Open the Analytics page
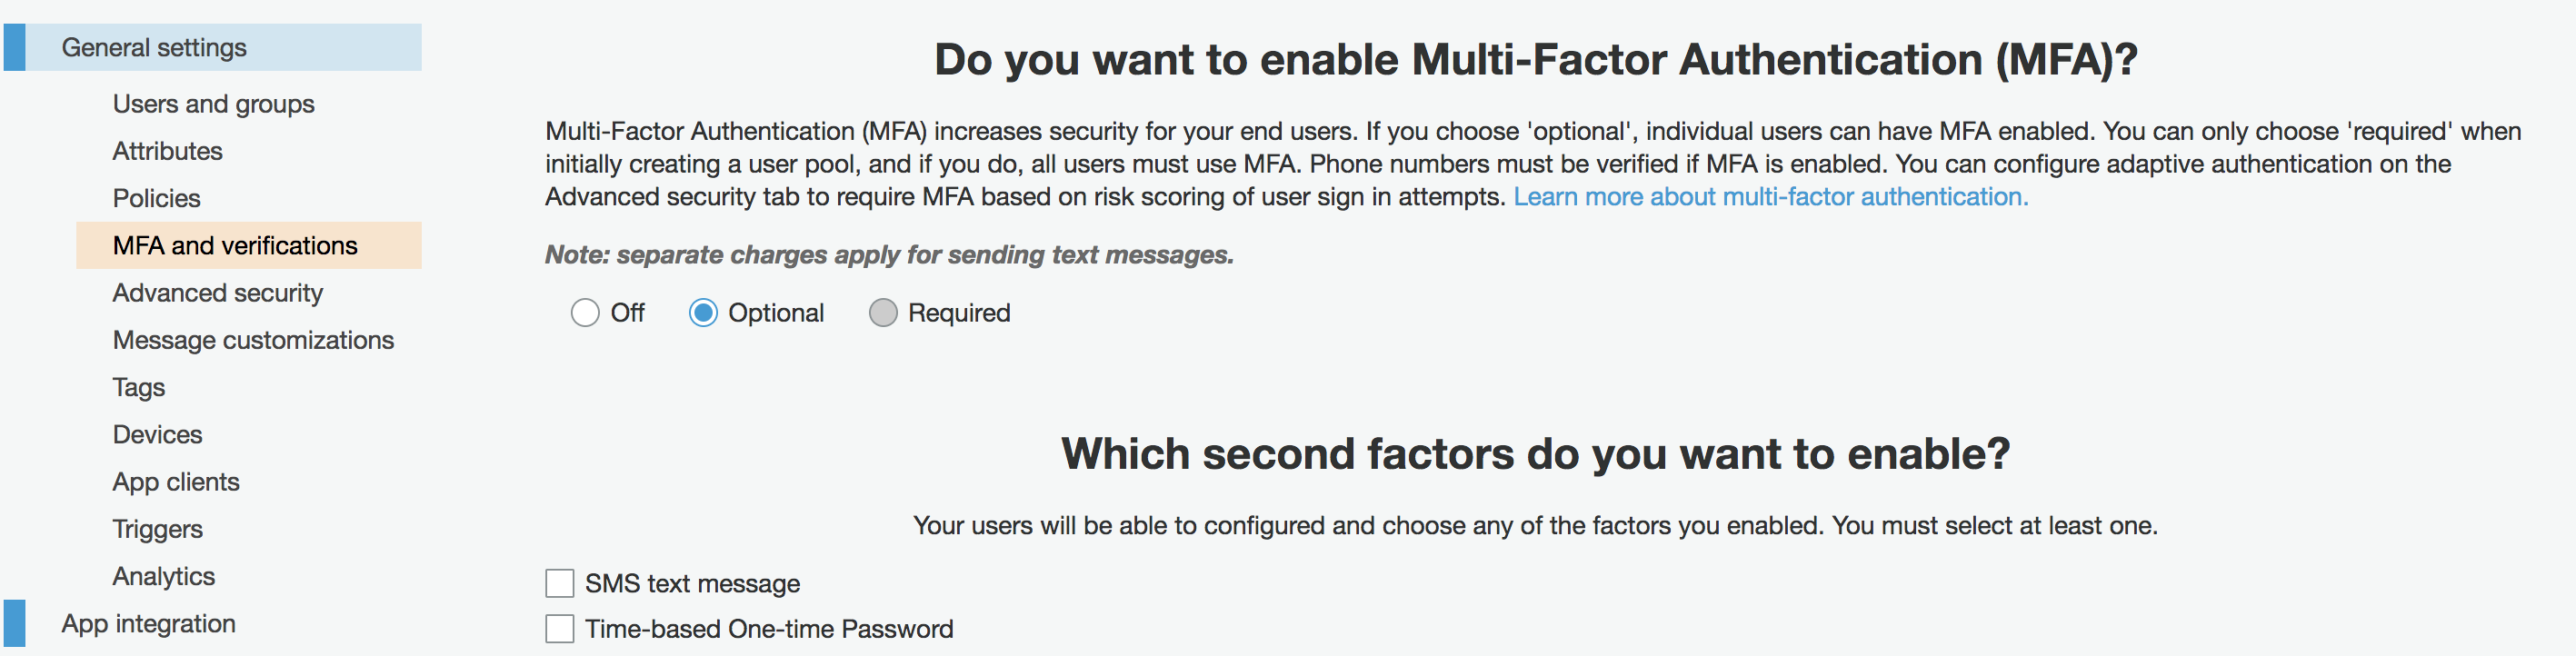 [164, 575]
